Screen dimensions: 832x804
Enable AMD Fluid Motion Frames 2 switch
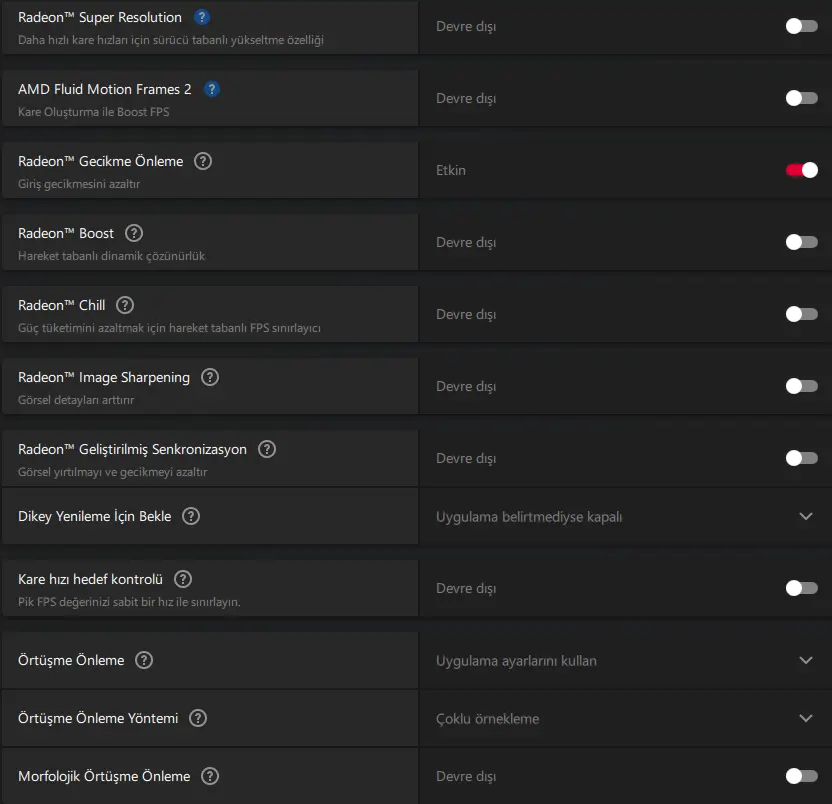pyautogui.click(x=801, y=98)
